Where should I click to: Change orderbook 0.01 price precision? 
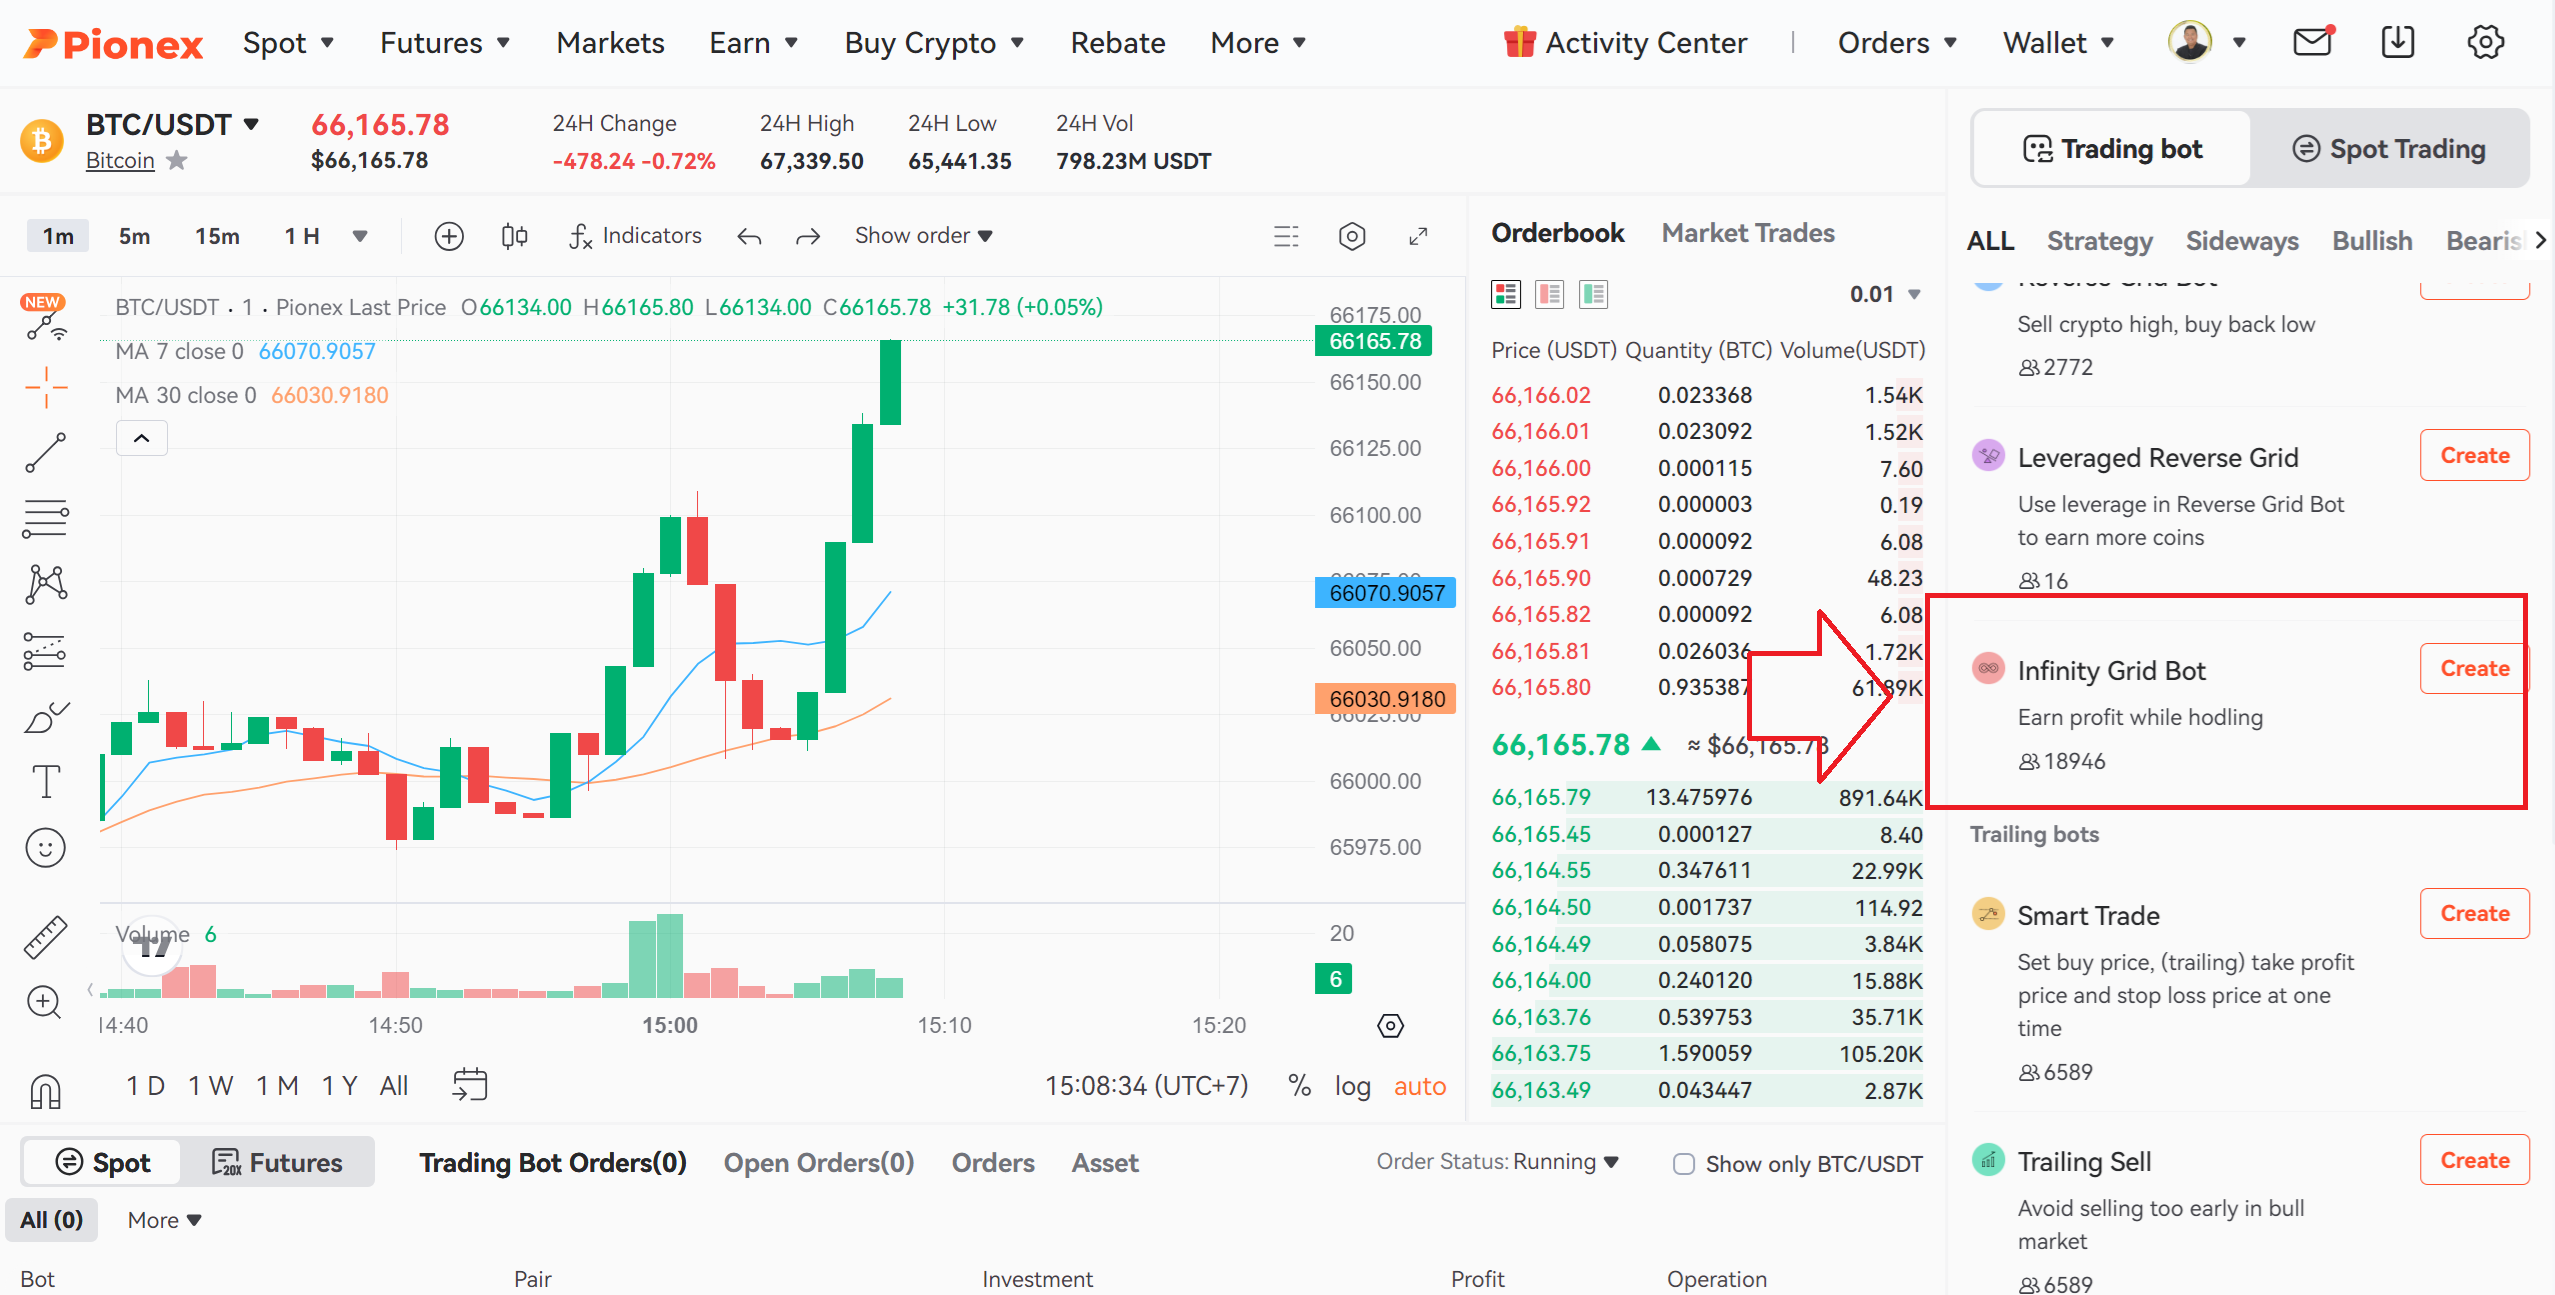[1885, 294]
